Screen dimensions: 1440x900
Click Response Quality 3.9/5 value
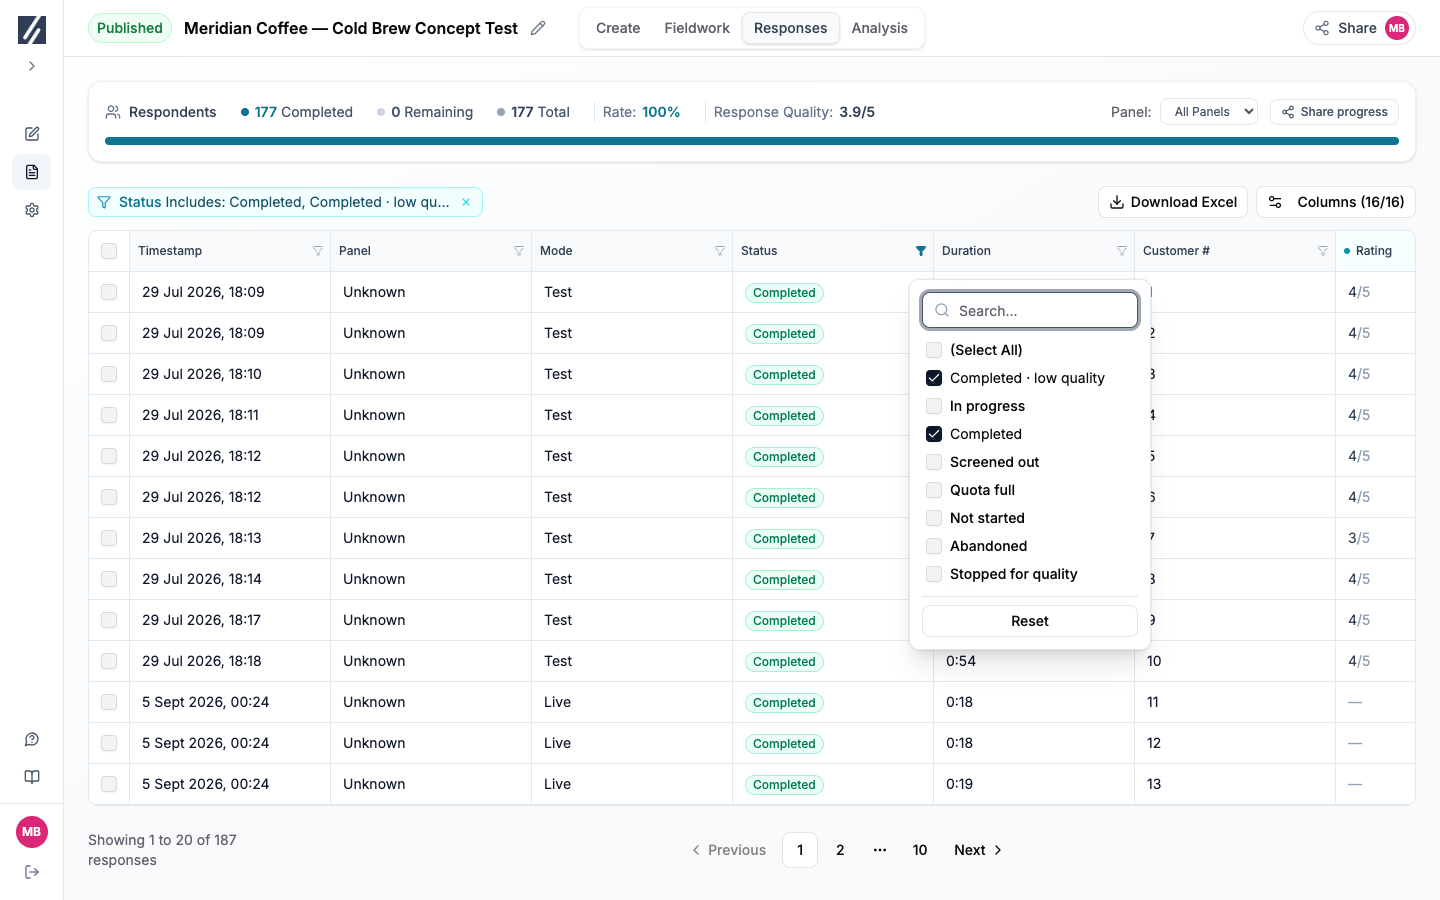857,112
